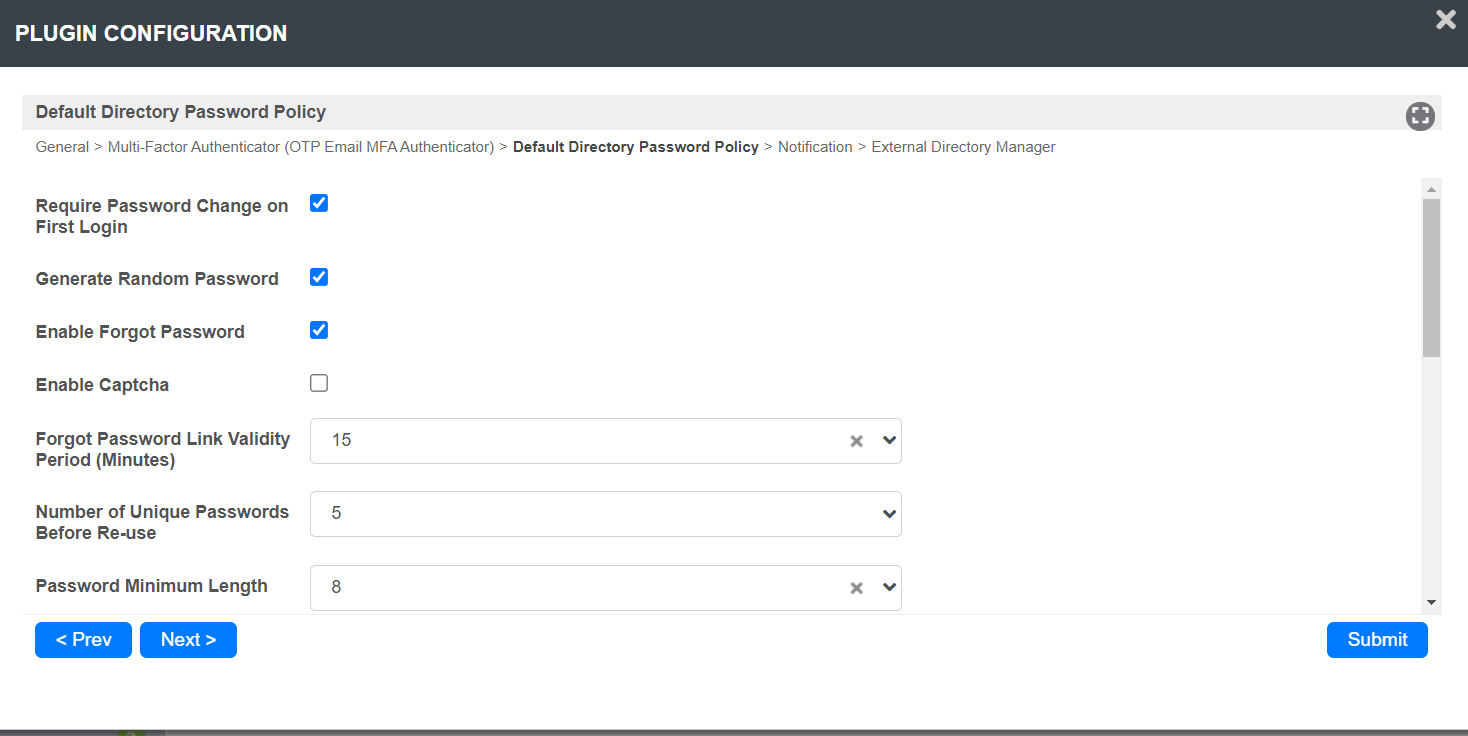The height and width of the screenshot is (736, 1468).
Task: Toggle the Generate Random Password checkbox
Action: pyautogui.click(x=319, y=277)
